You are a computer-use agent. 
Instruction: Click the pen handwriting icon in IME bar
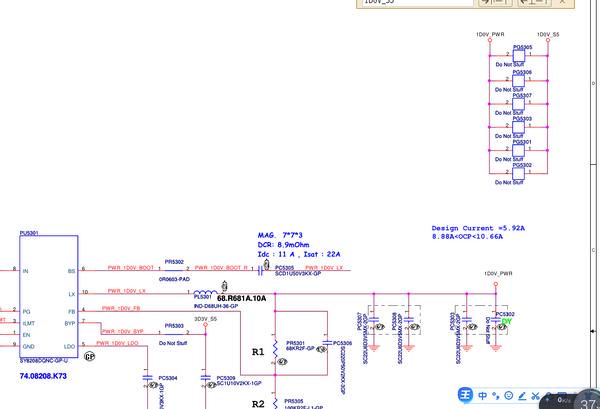coord(522,396)
